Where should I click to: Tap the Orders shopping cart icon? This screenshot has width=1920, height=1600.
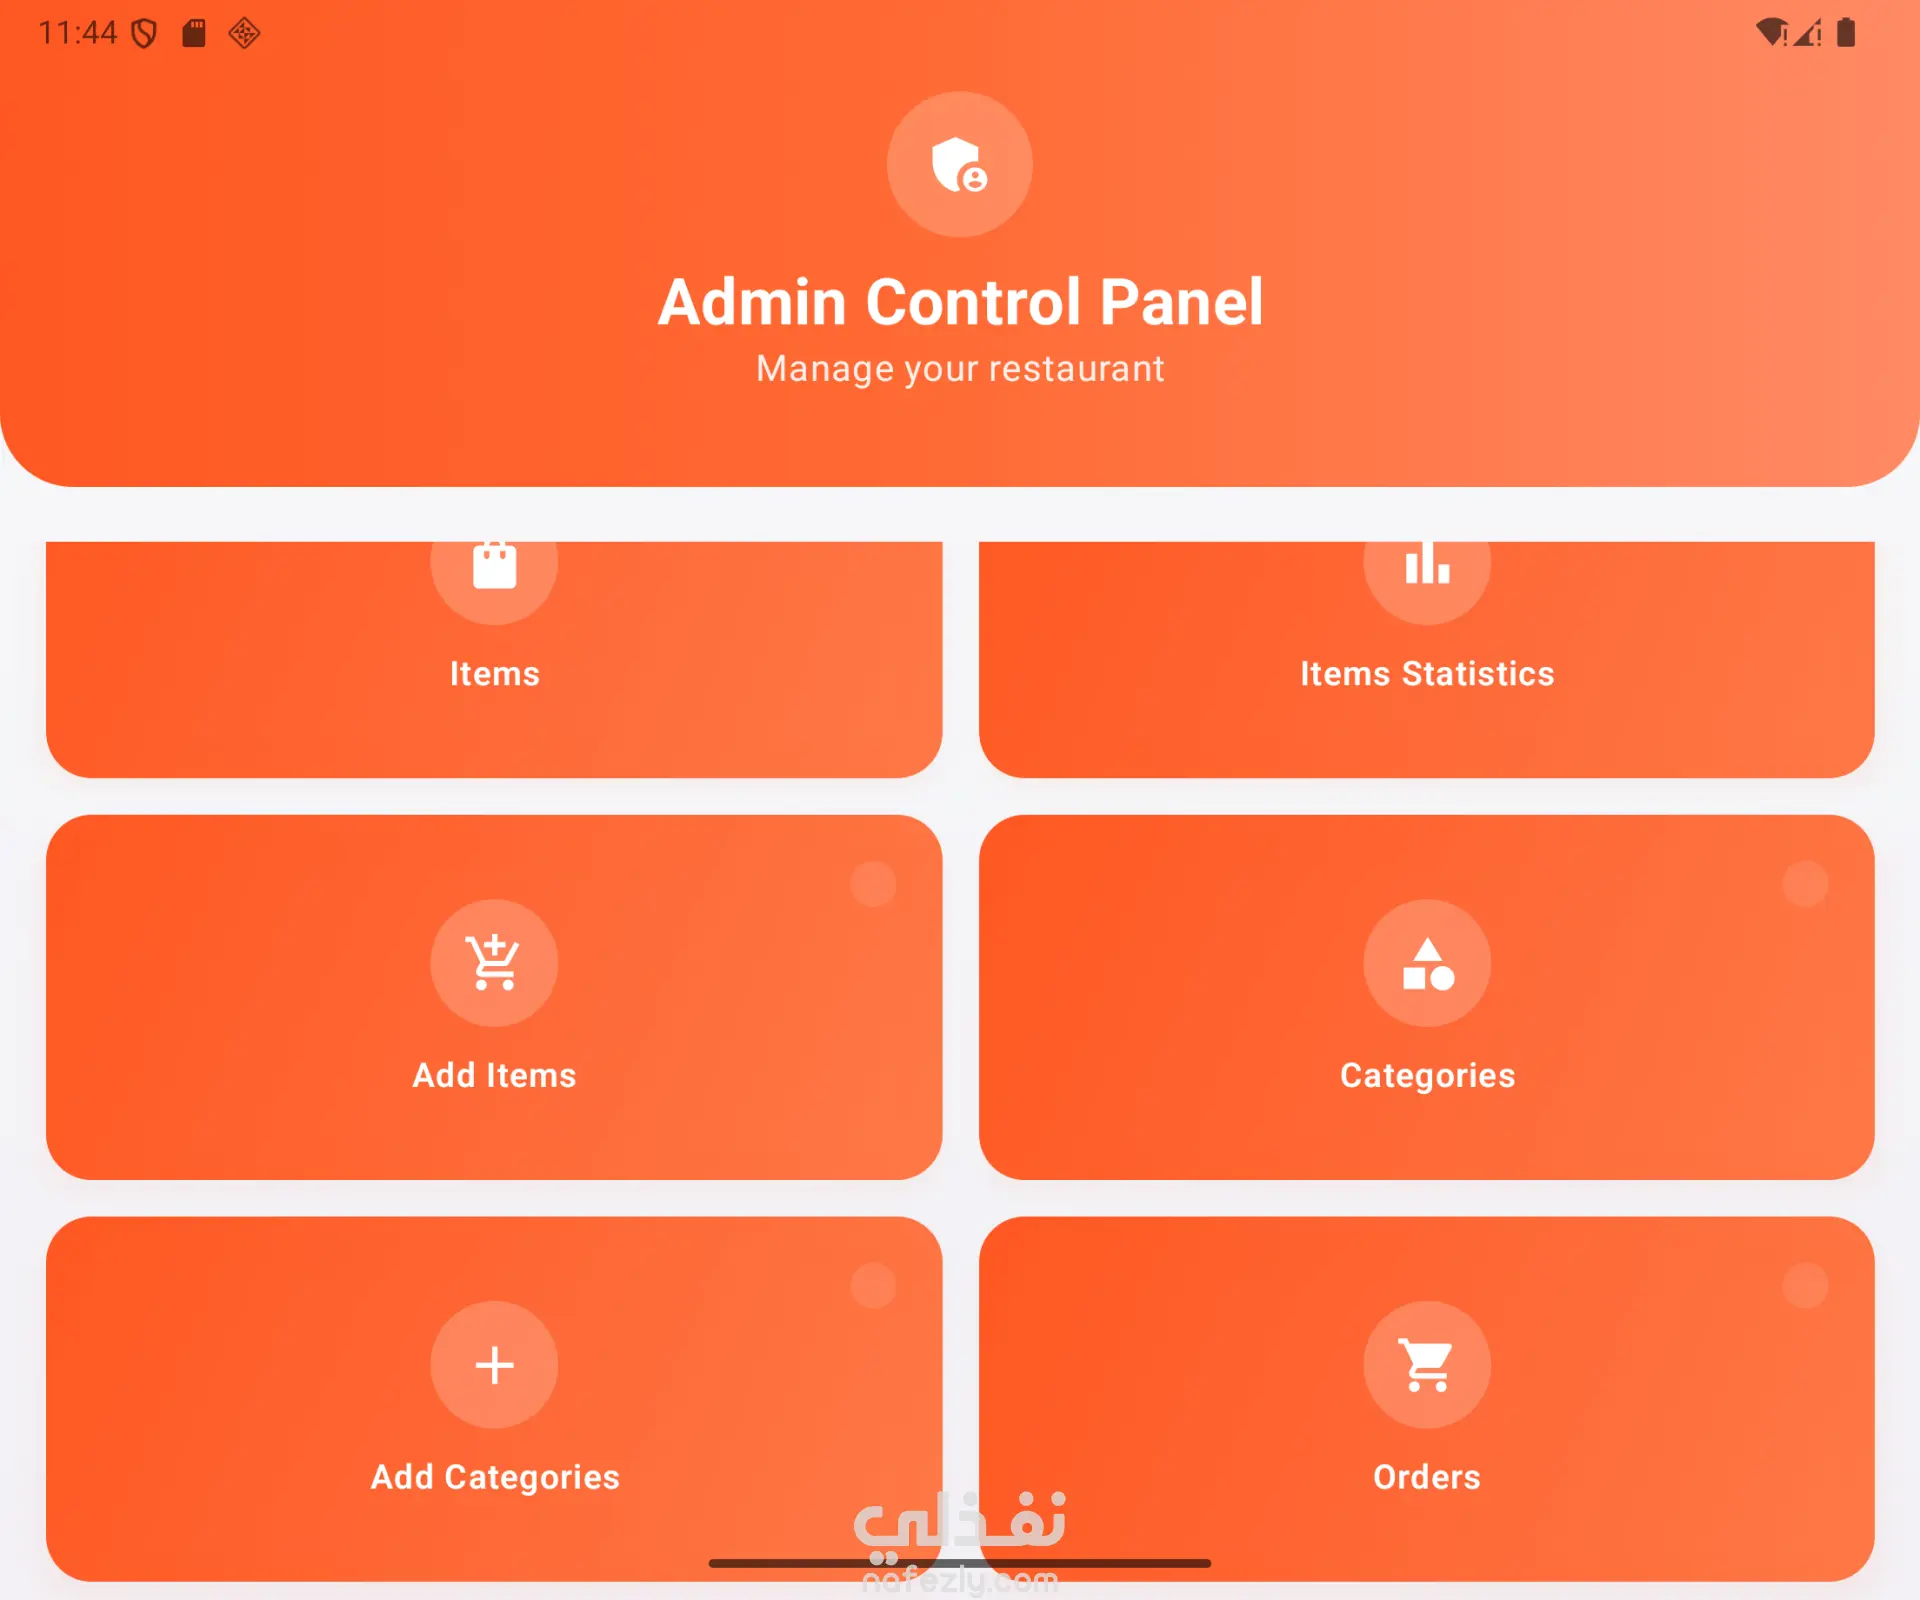point(1427,1365)
